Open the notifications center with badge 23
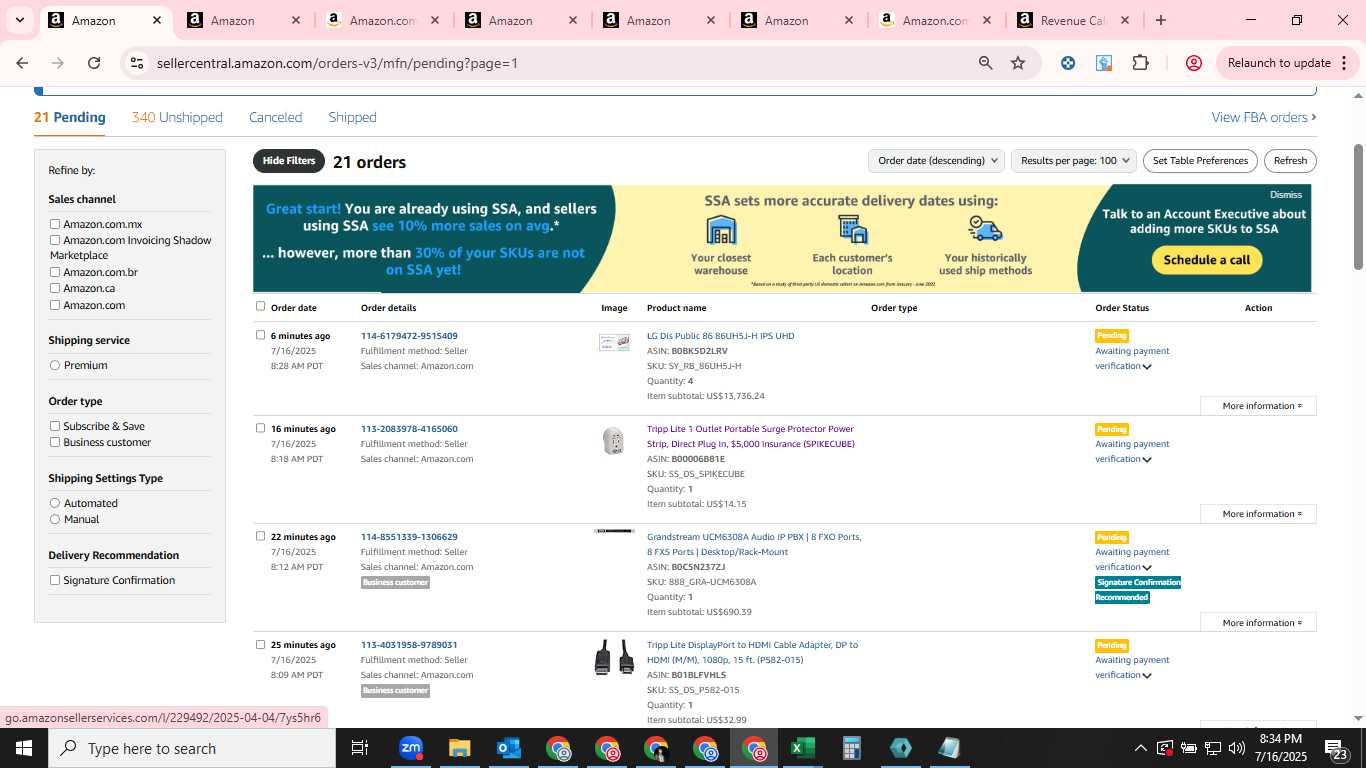This screenshot has width=1366, height=768. [x=1337, y=749]
